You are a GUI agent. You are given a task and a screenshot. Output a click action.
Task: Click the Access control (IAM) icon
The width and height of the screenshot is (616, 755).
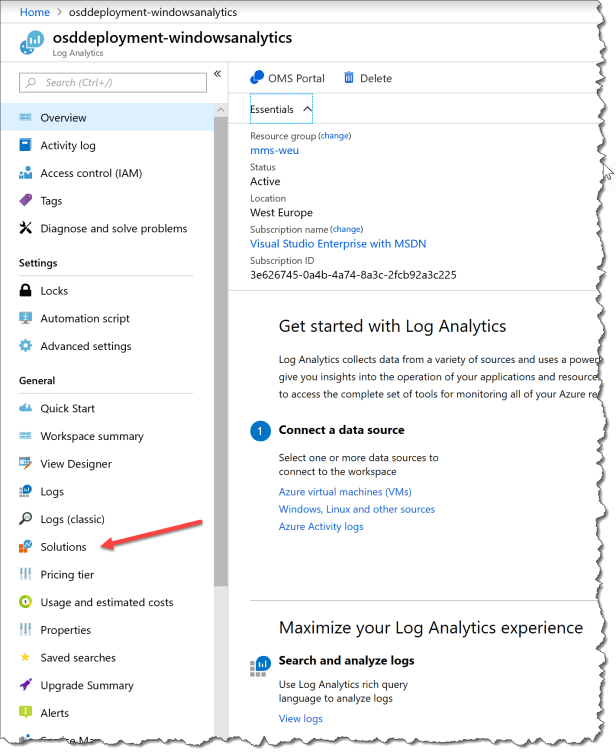click(x=25, y=173)
